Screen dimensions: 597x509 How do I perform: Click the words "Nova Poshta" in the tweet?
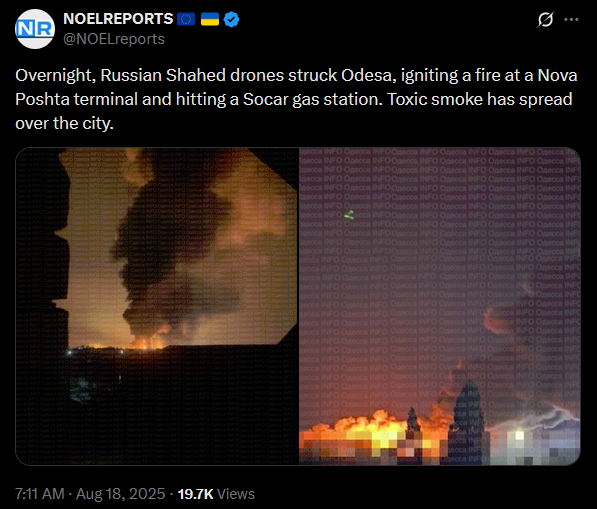[x=296, y=87]
